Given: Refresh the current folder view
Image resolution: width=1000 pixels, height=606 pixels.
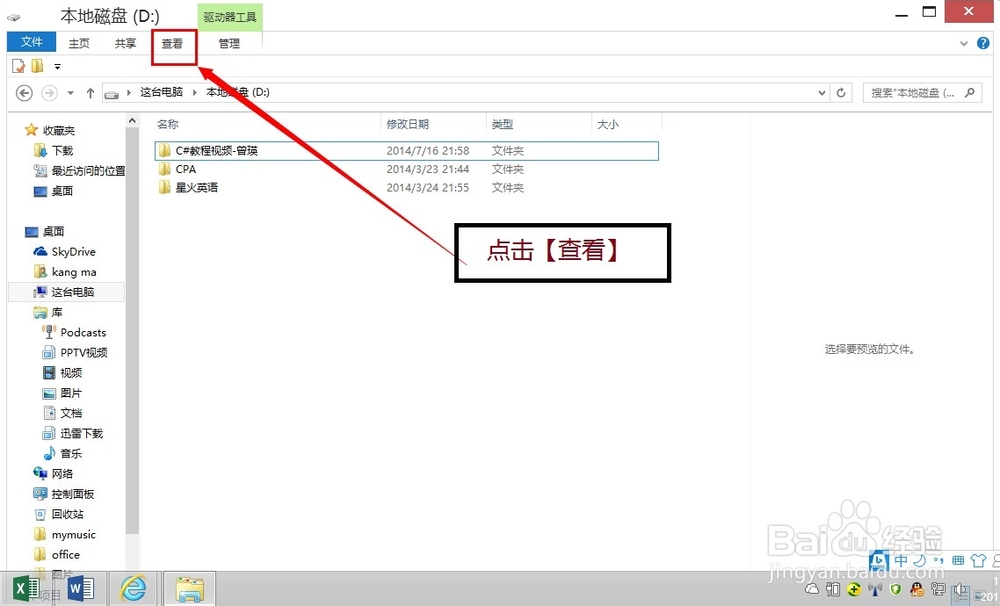Looking at the screenshot, I should (841, 93).
